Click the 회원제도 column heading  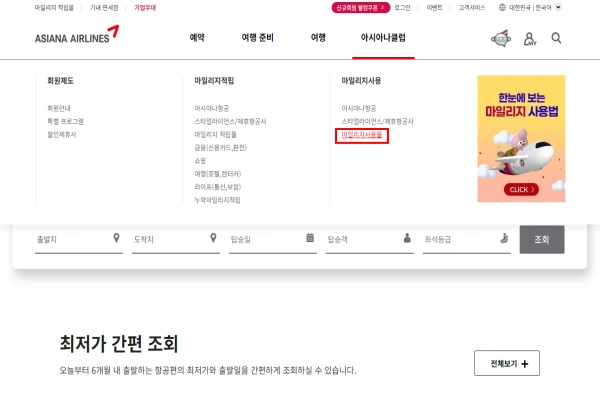tap(60, 80)
